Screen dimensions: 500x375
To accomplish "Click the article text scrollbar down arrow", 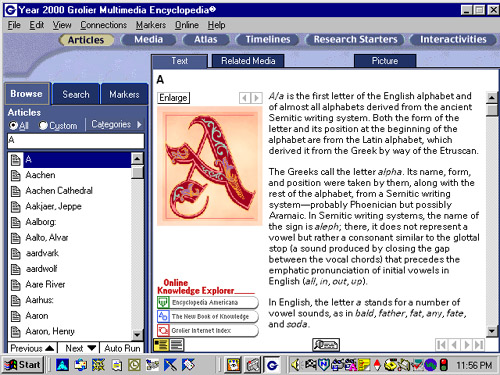I will pos(491,330).
